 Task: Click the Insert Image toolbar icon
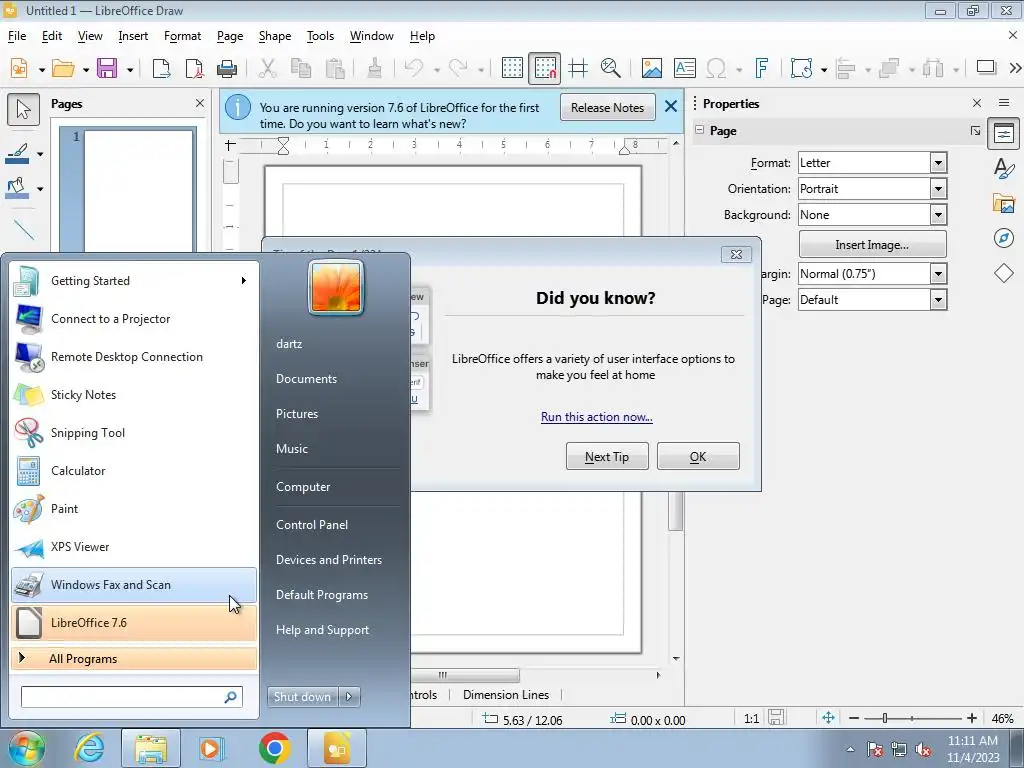coord(651,68)
